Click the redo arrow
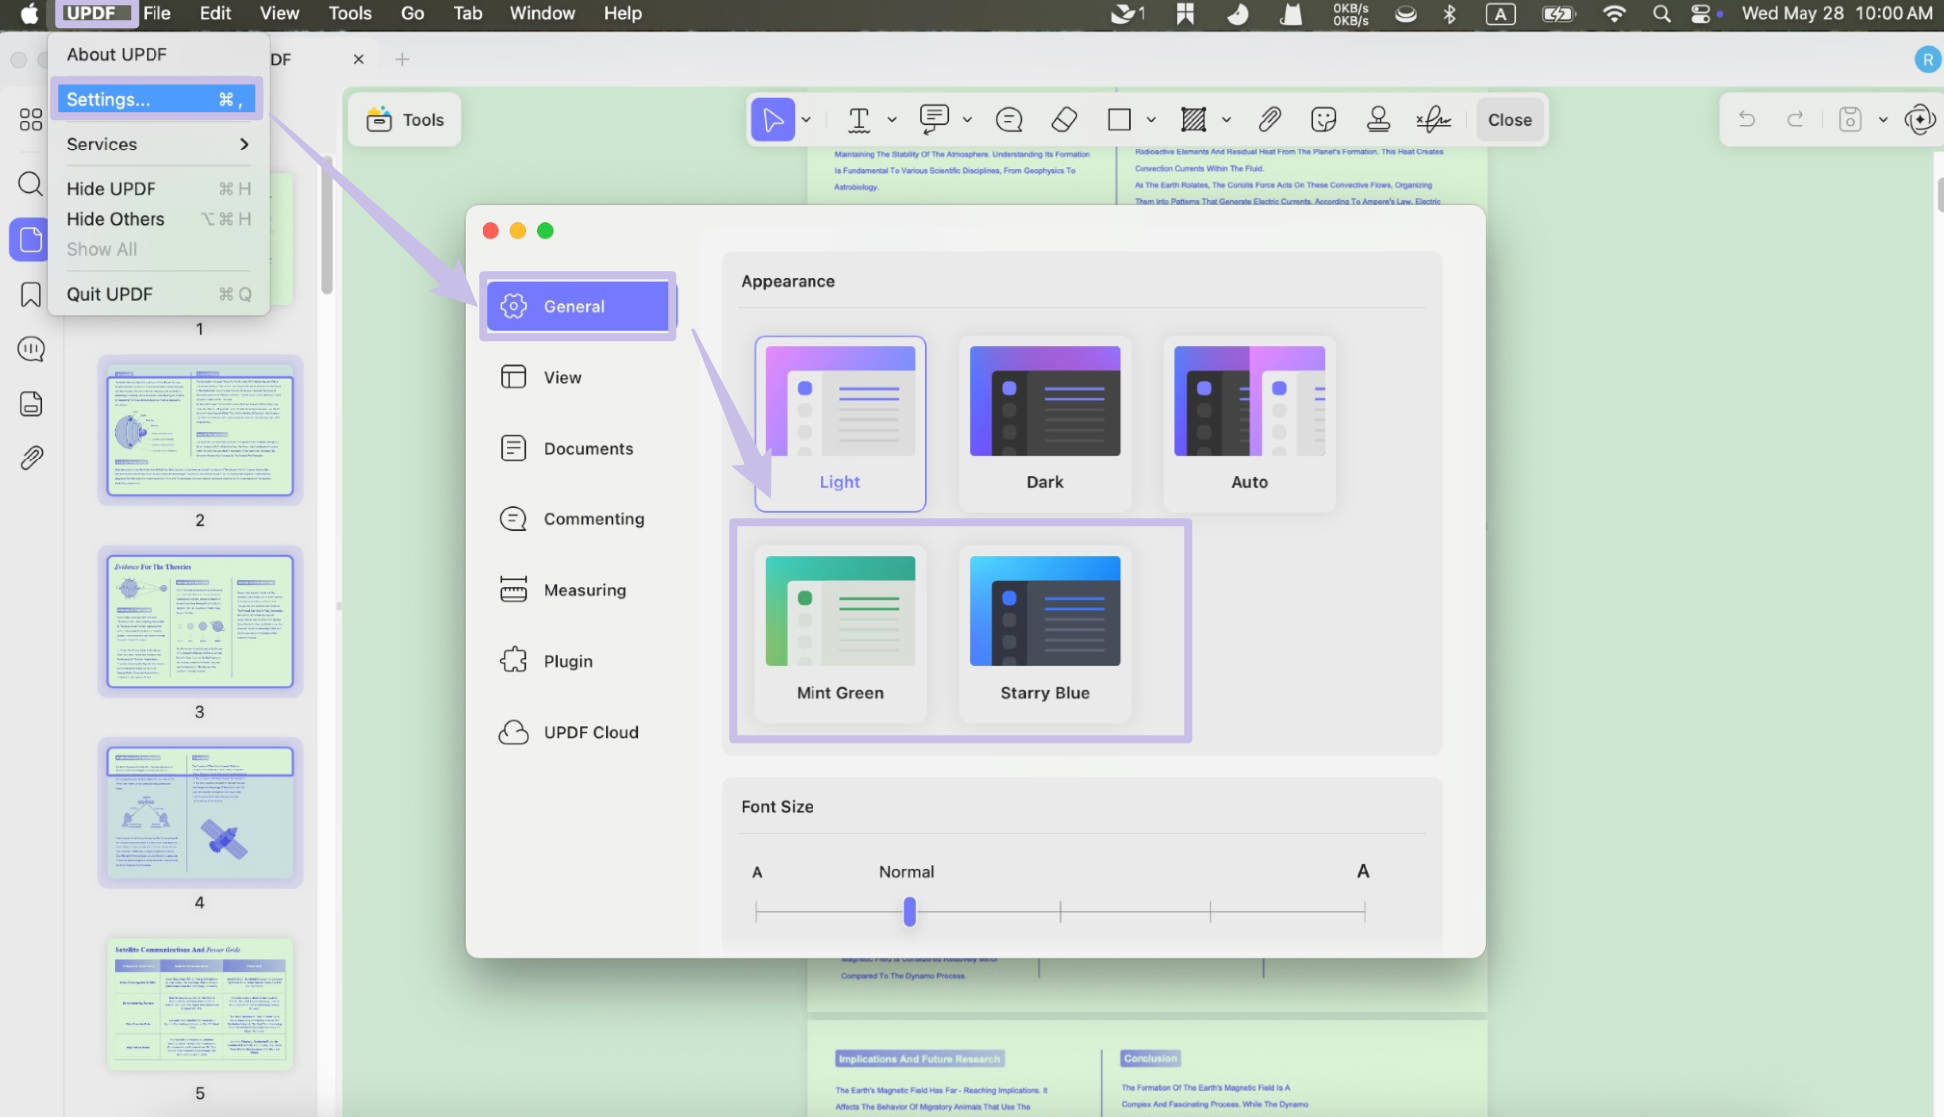Screen dimensions: 1944x1117 (x=1795, y=120)
